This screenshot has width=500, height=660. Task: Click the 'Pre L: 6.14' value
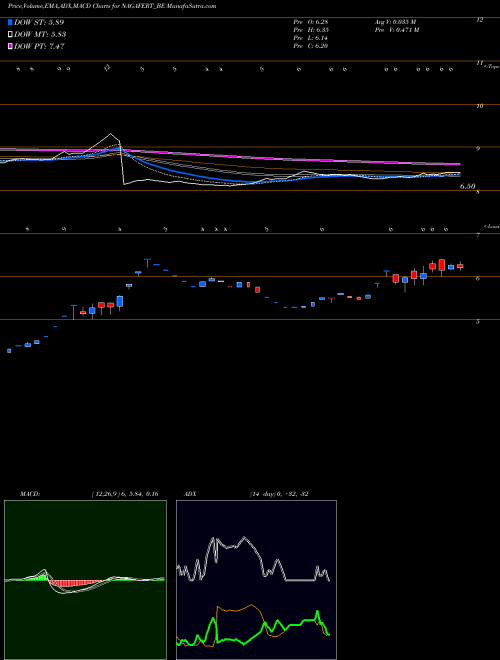click(311, 38)
